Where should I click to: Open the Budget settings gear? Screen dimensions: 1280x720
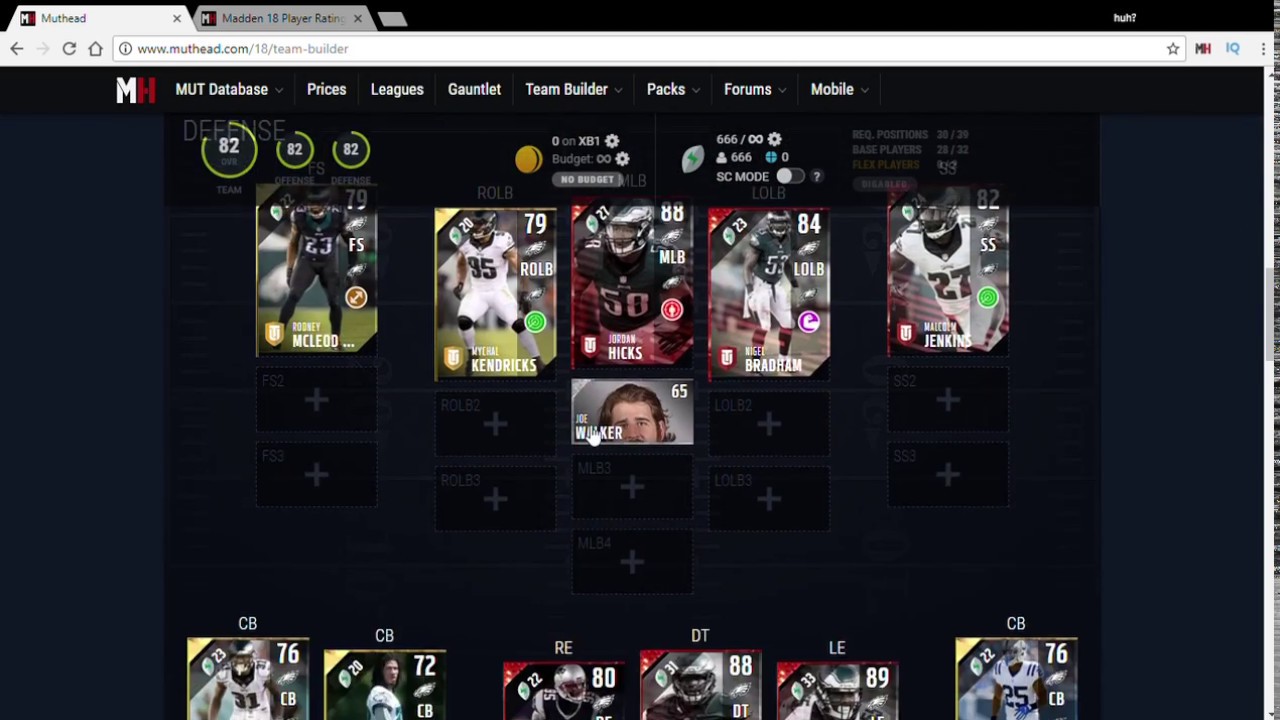click(x=622, y=159)
